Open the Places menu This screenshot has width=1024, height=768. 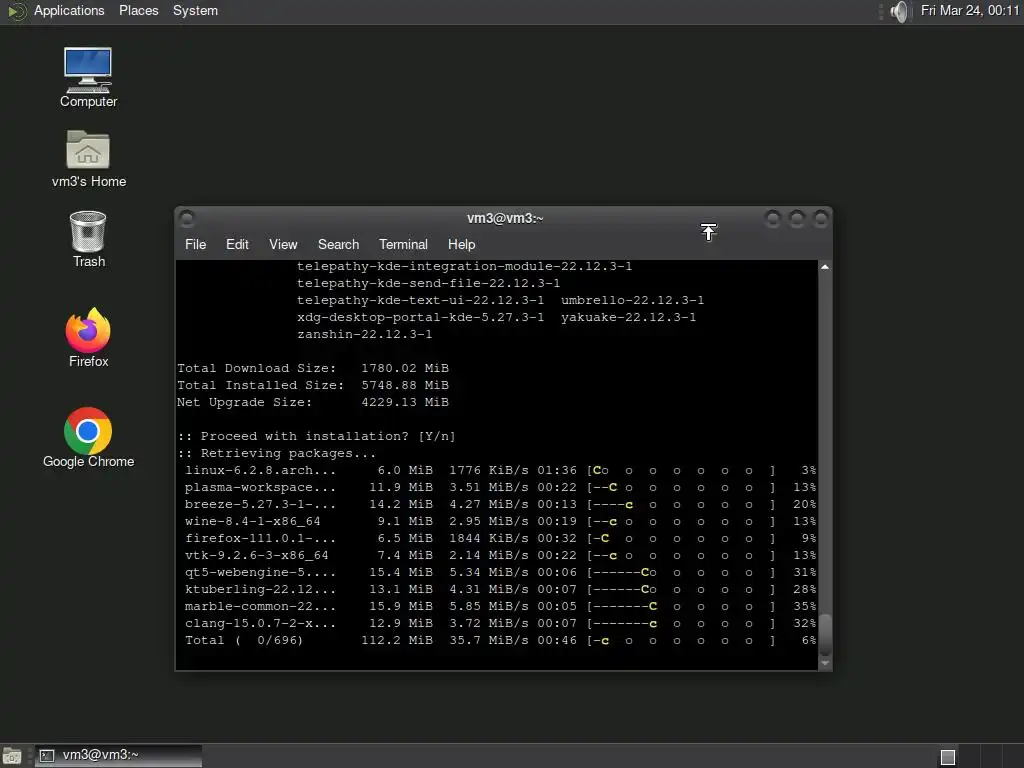[138, 10]
